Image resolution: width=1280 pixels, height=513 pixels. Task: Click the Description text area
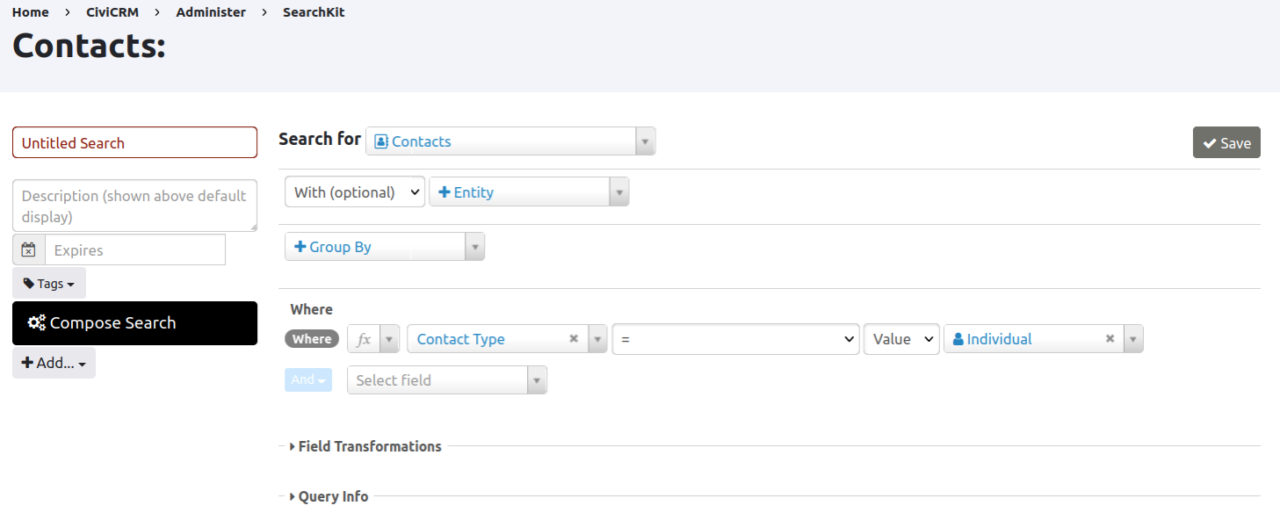pos(134,206)
